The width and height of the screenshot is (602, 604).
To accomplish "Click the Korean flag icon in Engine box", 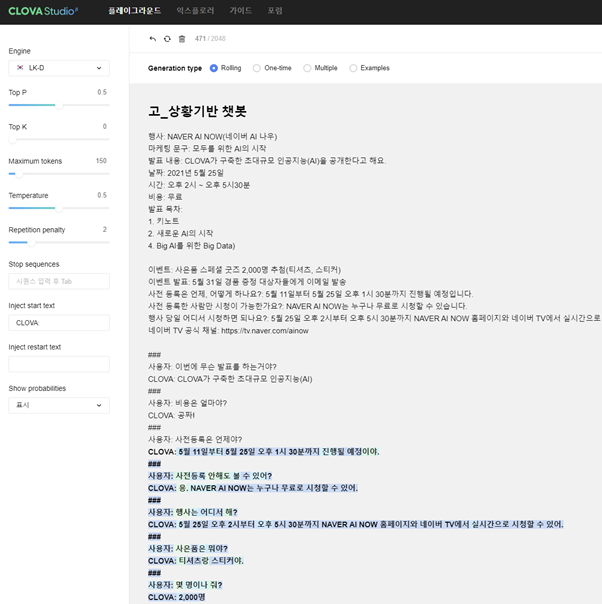I will click(20, 68).
